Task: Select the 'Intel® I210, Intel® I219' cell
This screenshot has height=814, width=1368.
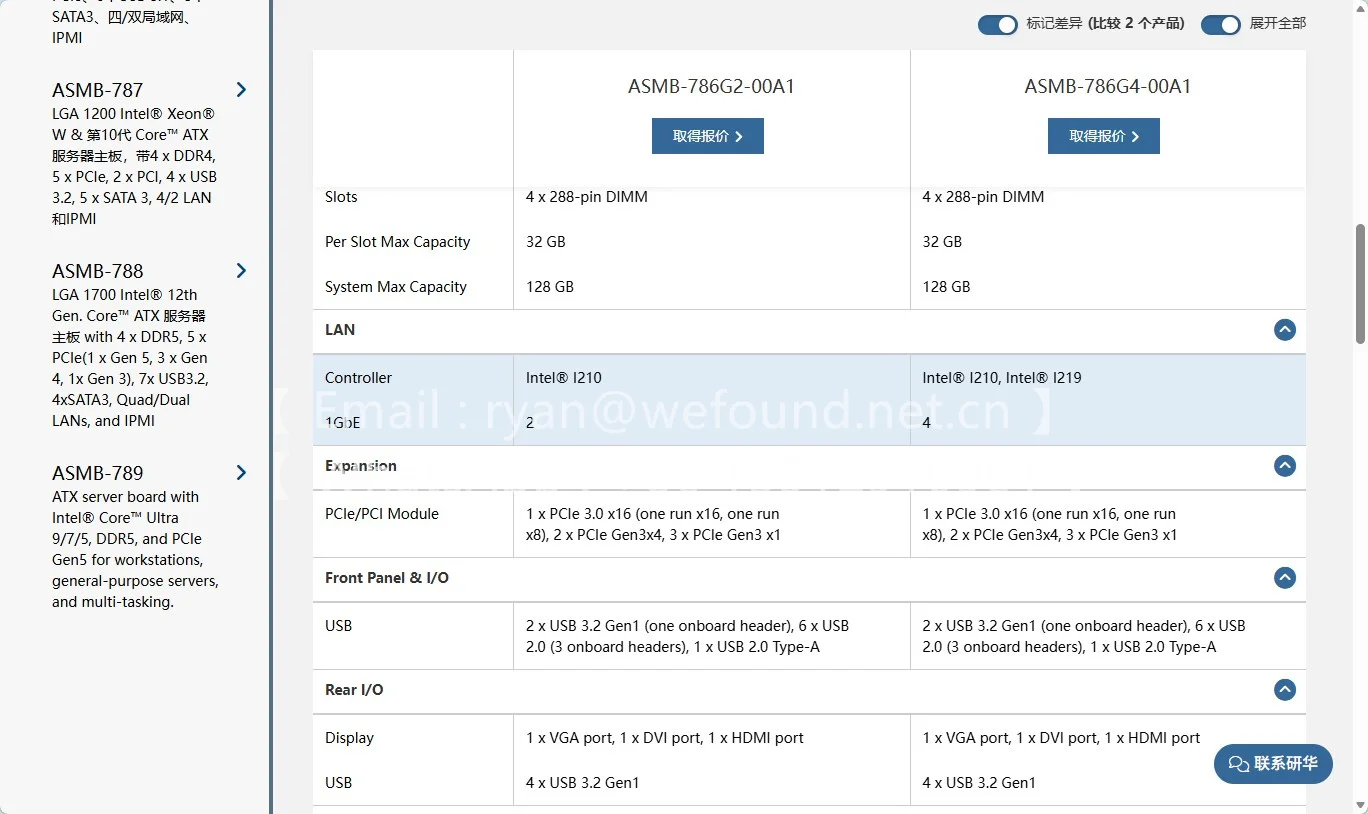Action: (1002, 378)
